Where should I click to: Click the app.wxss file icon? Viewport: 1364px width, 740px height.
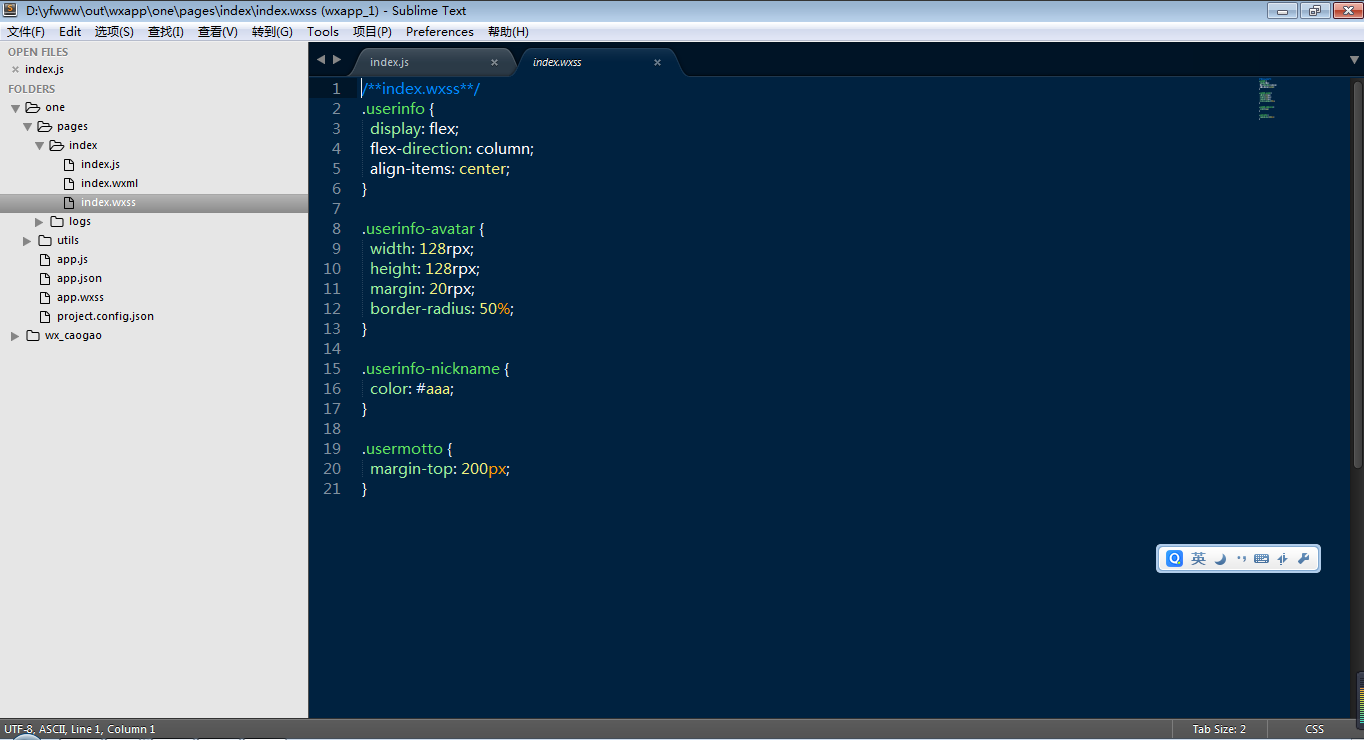coord(45,298)
